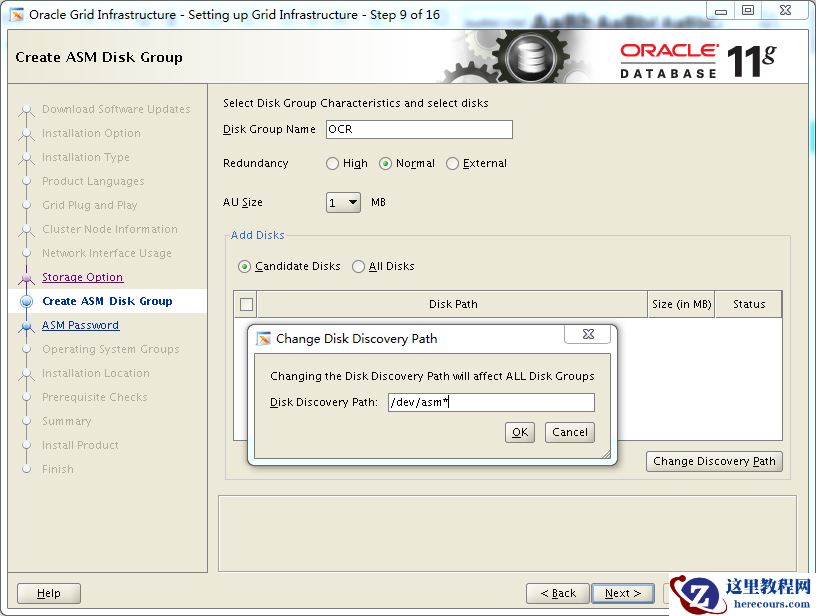816x616 pixels.
Task: Click the Status column header
Action: tap(749, 304)
